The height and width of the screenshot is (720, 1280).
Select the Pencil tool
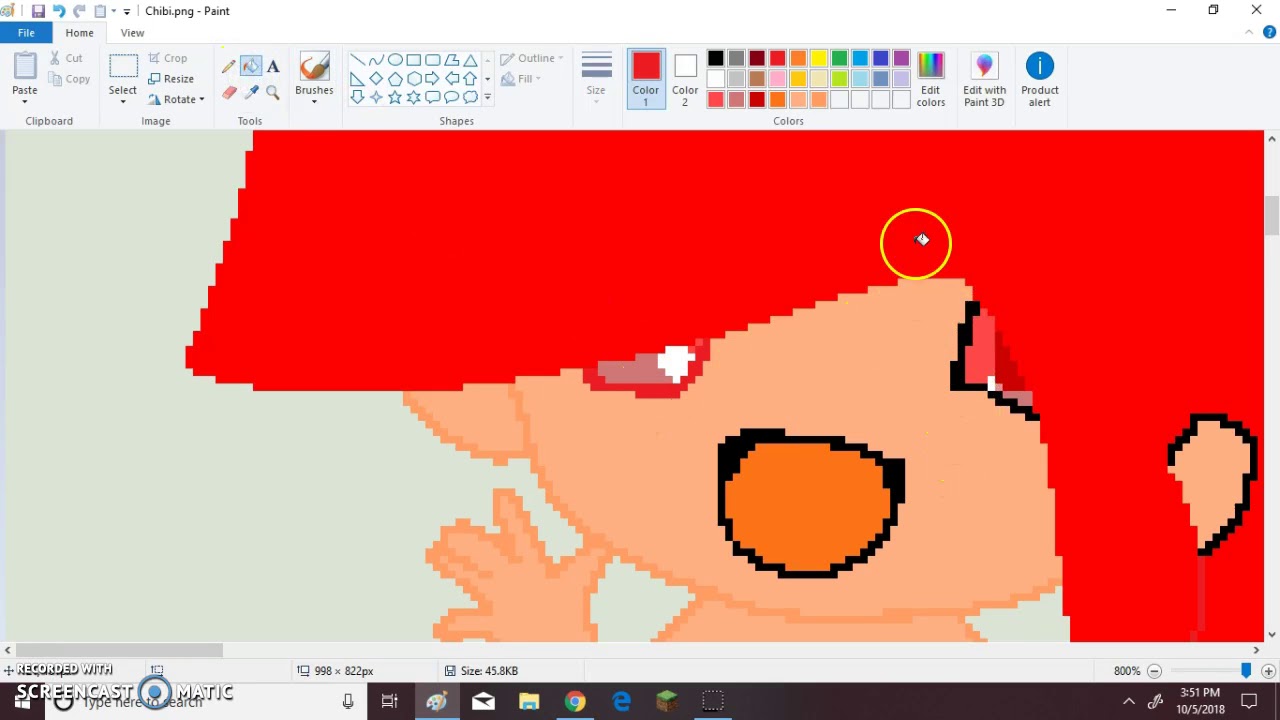click(229, 66)
